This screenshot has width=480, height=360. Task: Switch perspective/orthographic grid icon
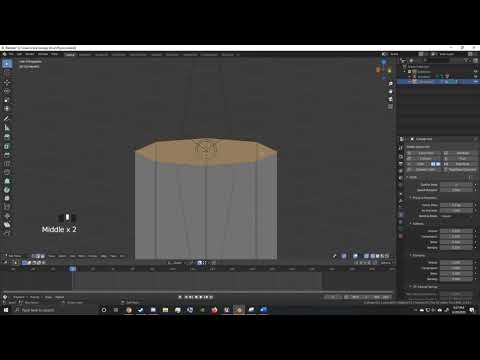(x=390, y=107)
